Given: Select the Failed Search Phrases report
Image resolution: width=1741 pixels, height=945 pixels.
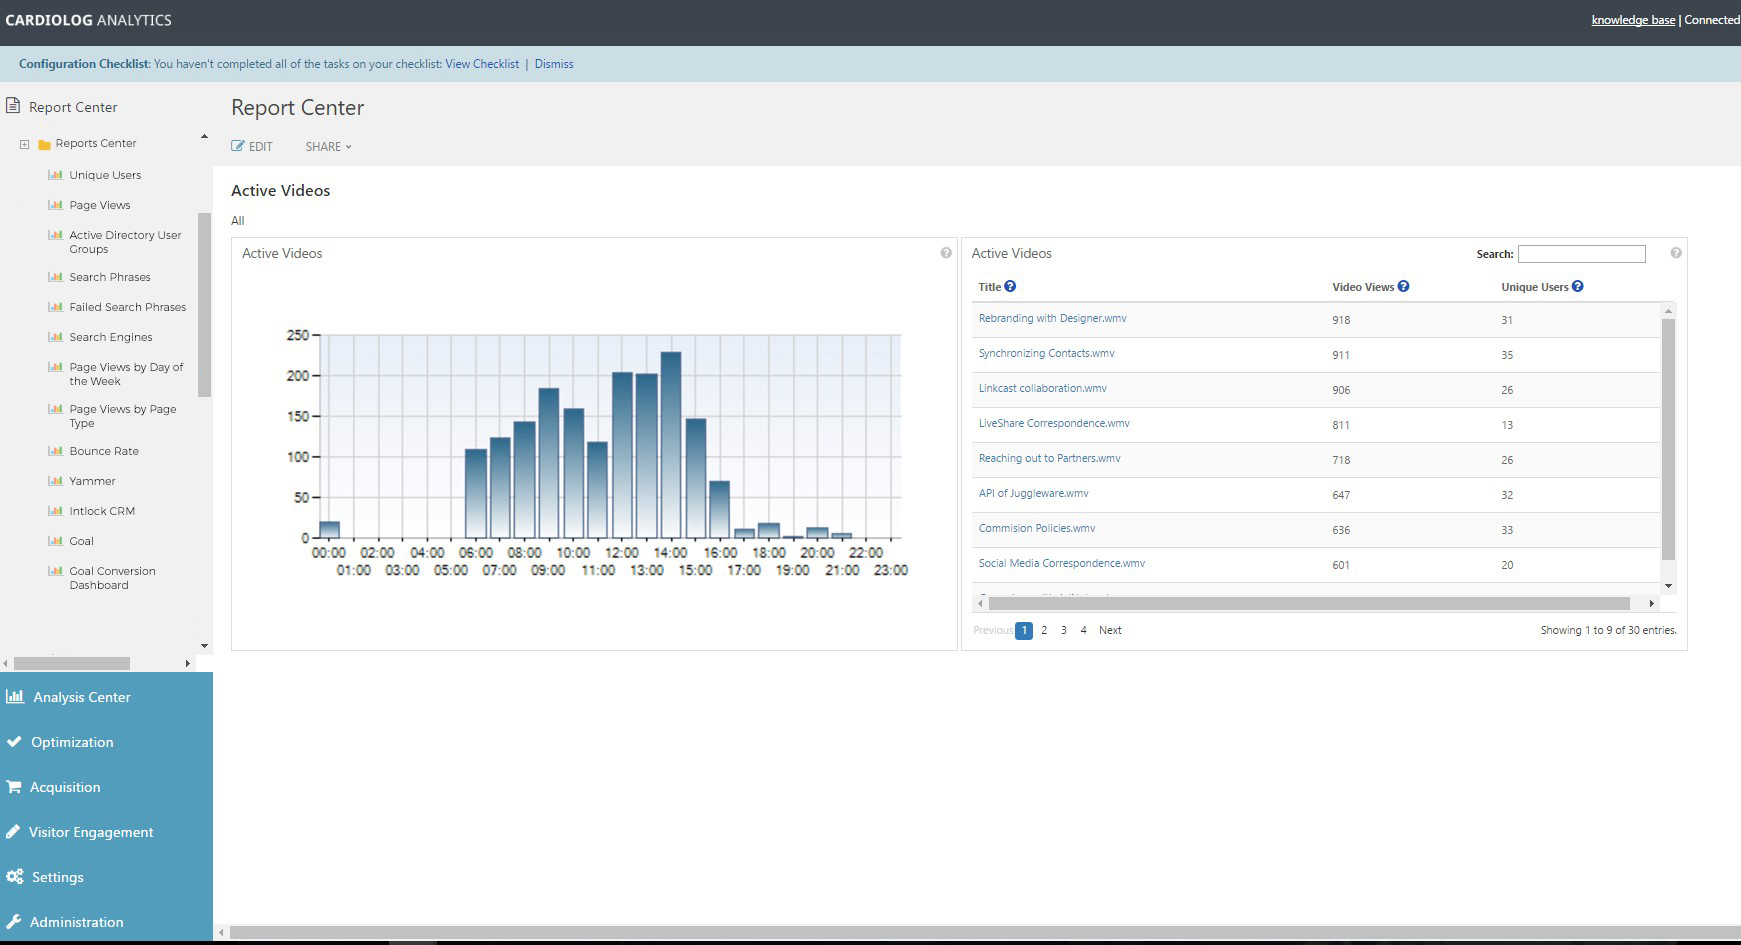Looking at the screenshot, I should (128, 307).
